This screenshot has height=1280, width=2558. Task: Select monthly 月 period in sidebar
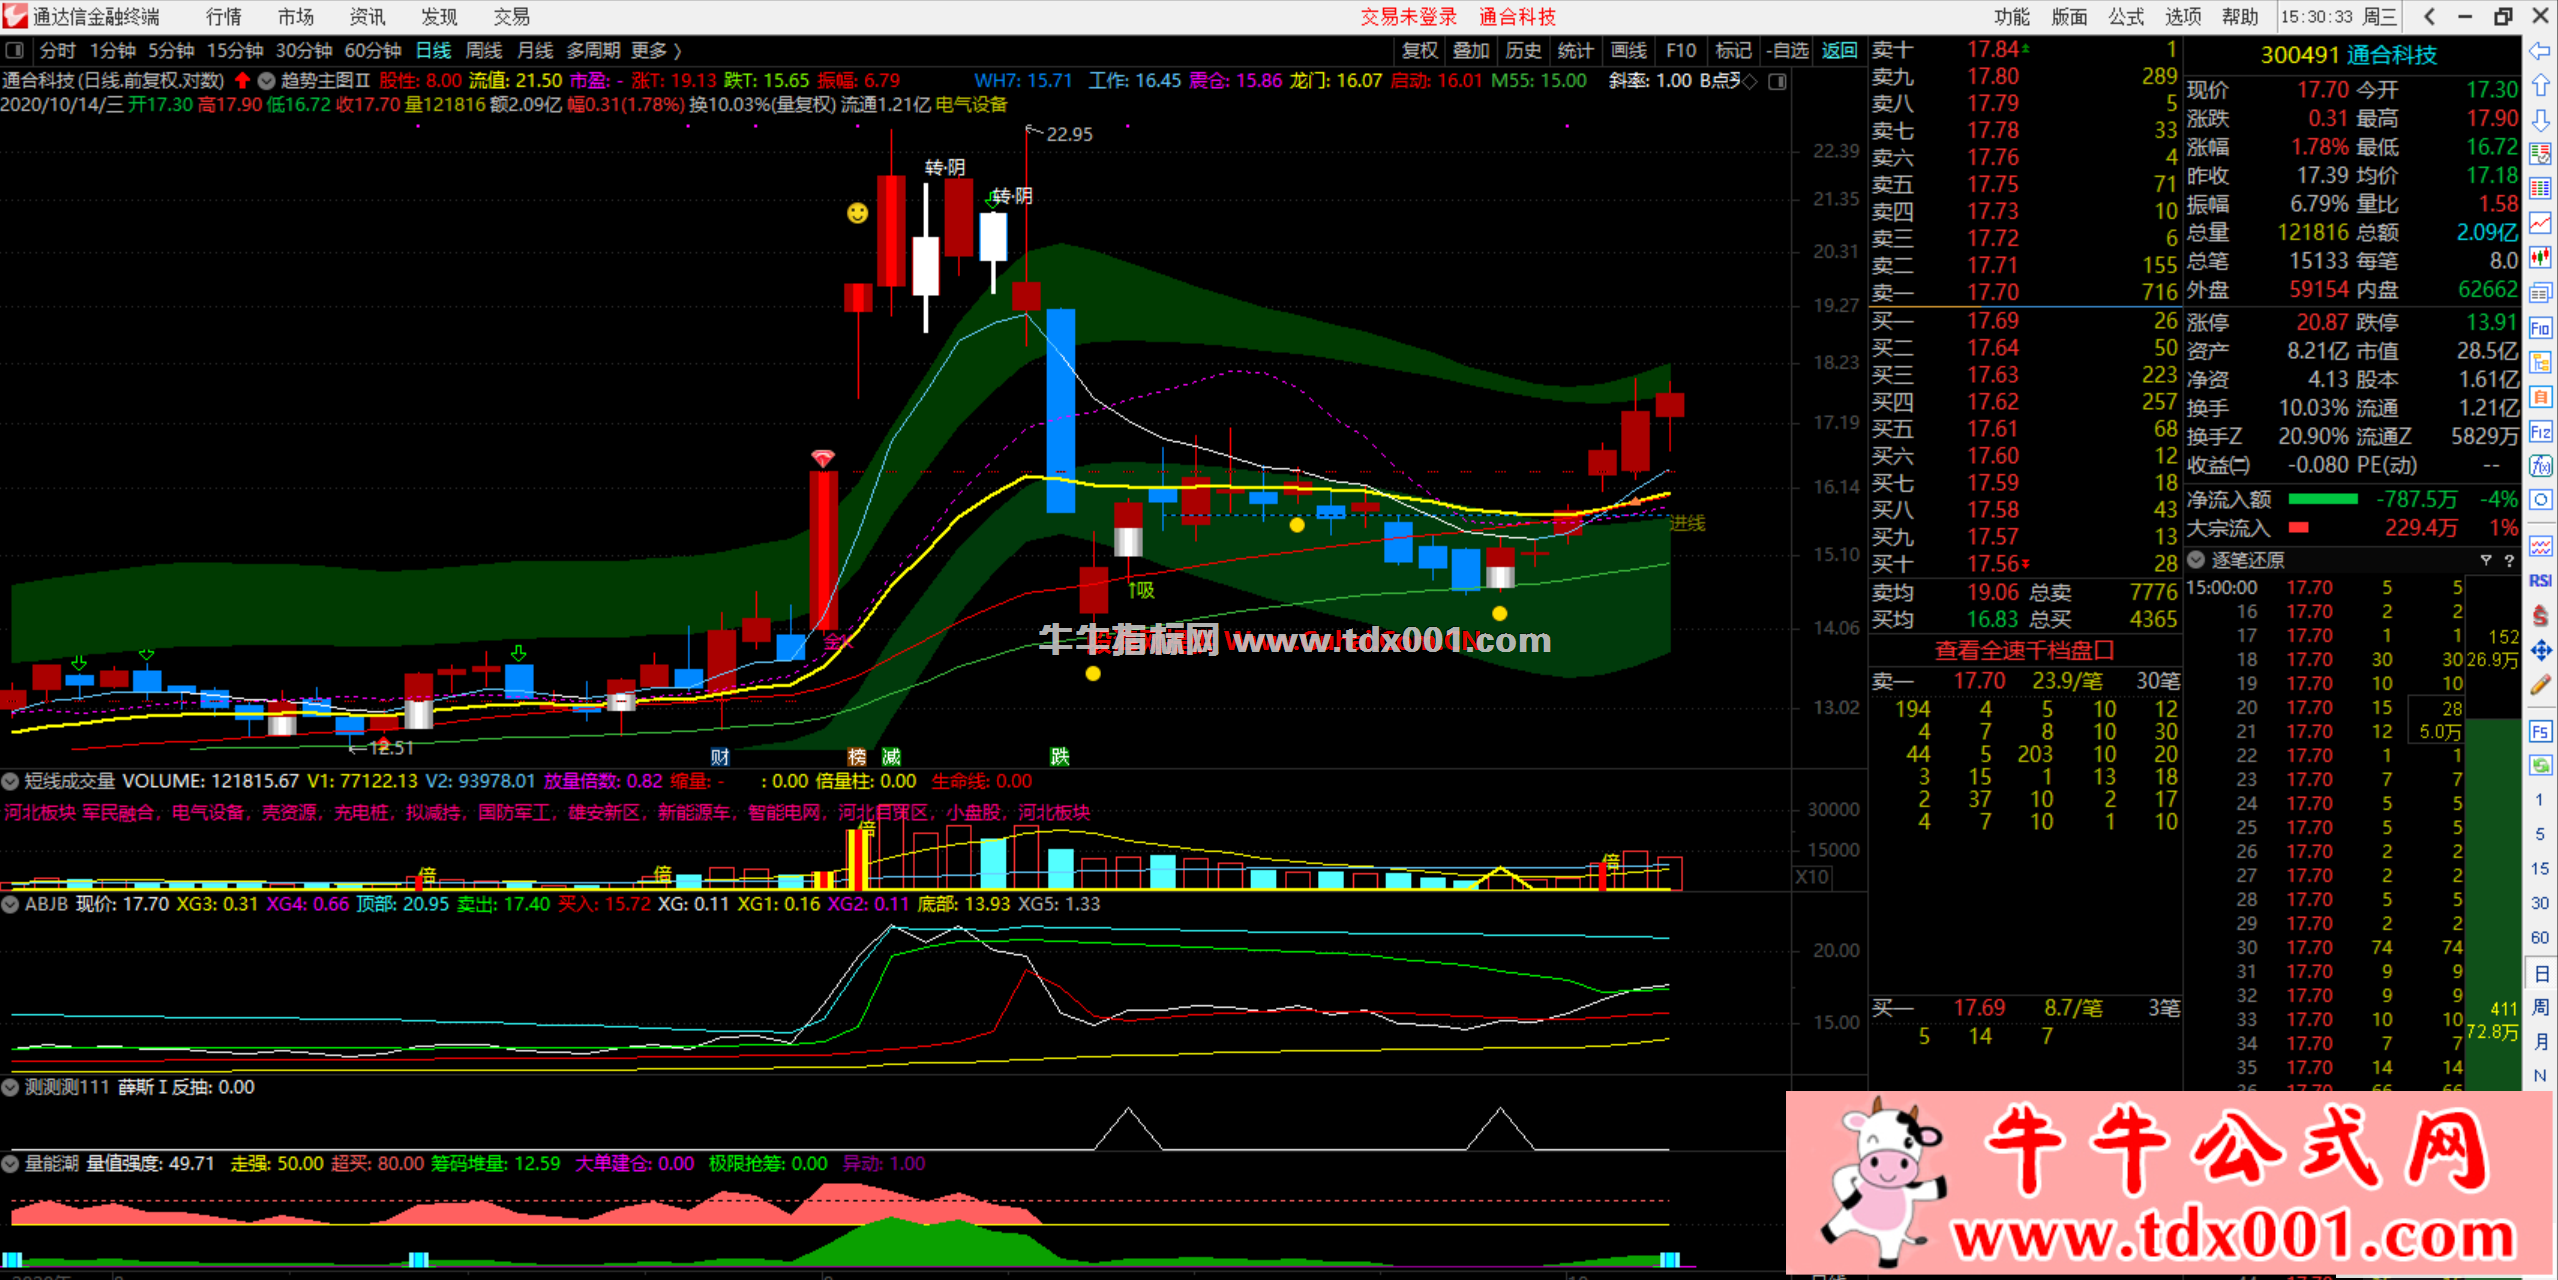2540,1042
